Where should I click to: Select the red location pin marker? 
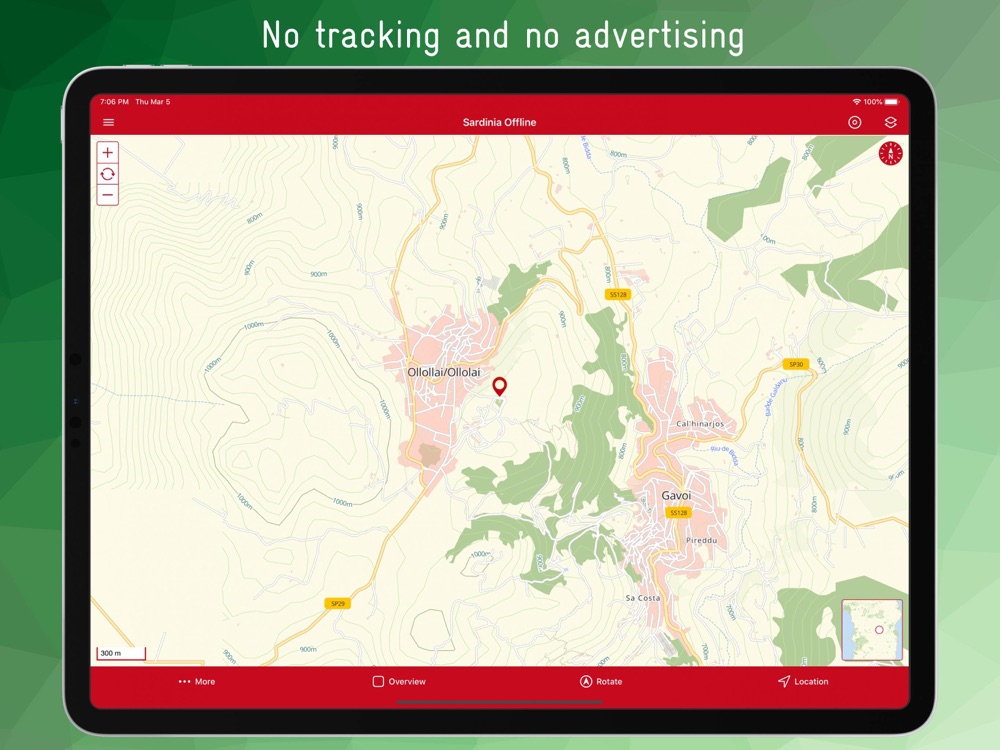tap(499, 386)
